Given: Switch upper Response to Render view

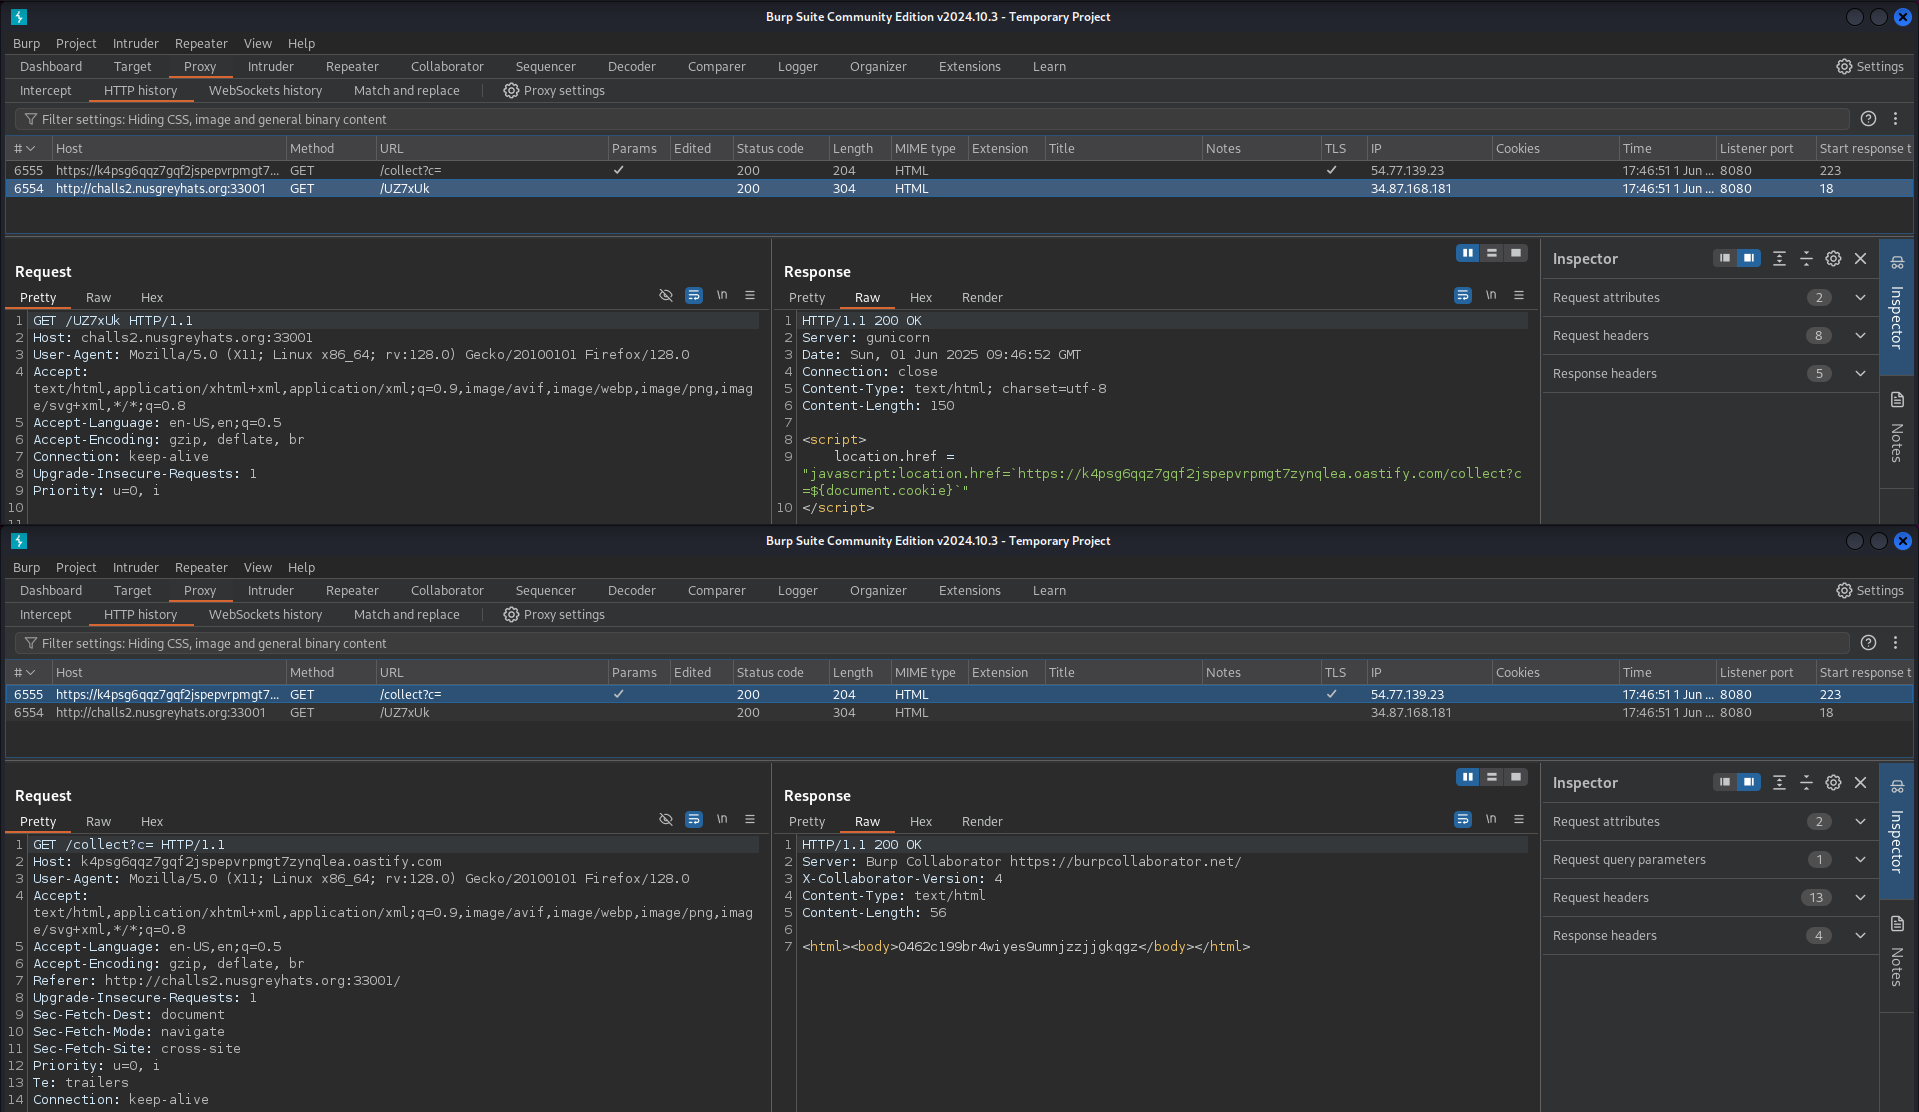Looking at the screenshot, I should tap(982, 297).
